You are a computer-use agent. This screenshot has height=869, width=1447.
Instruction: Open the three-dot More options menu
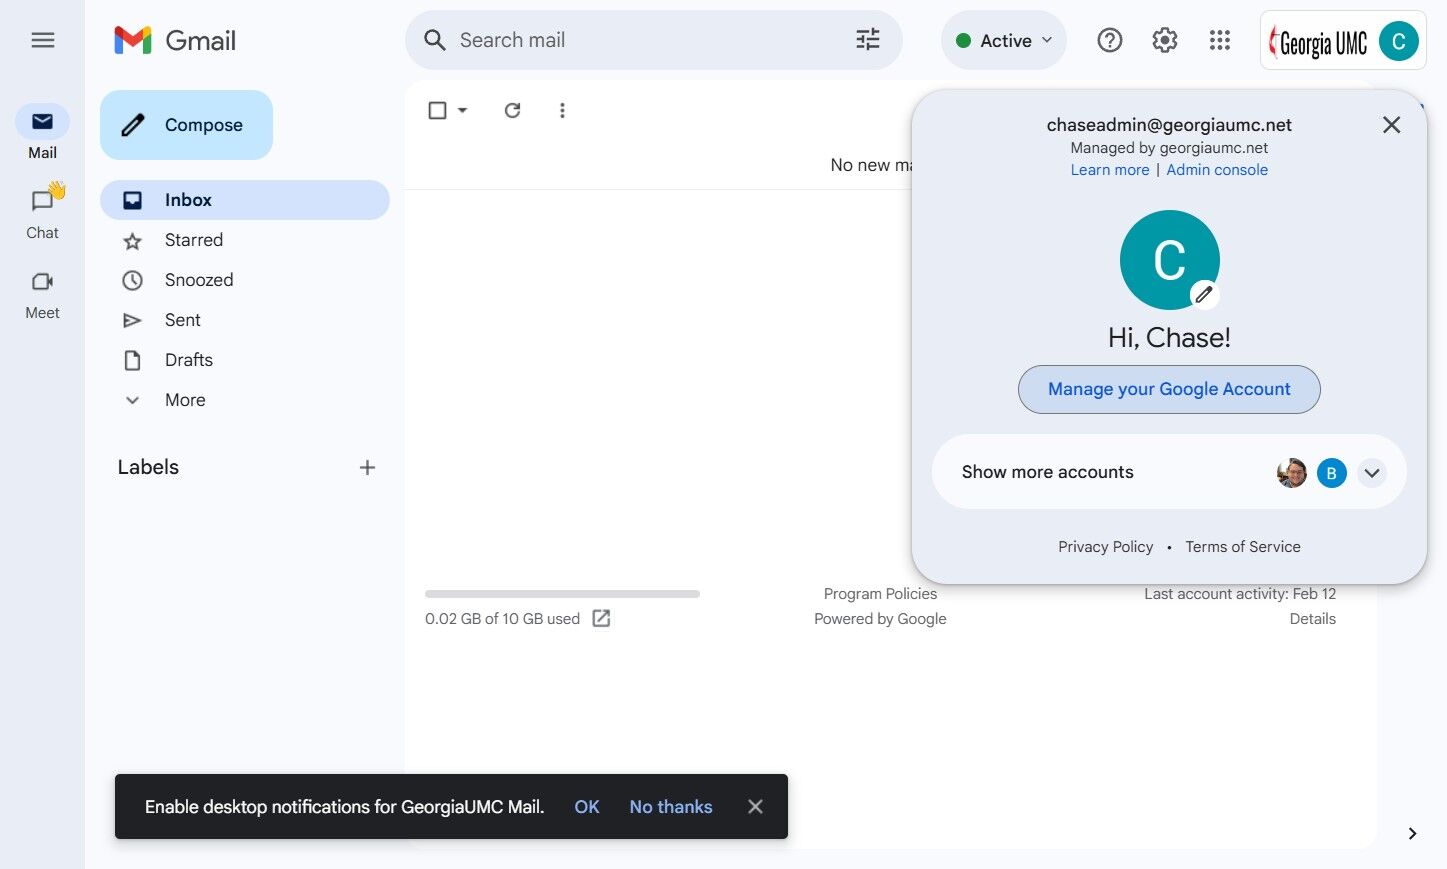pyautogui.click(x=562, y=110)
